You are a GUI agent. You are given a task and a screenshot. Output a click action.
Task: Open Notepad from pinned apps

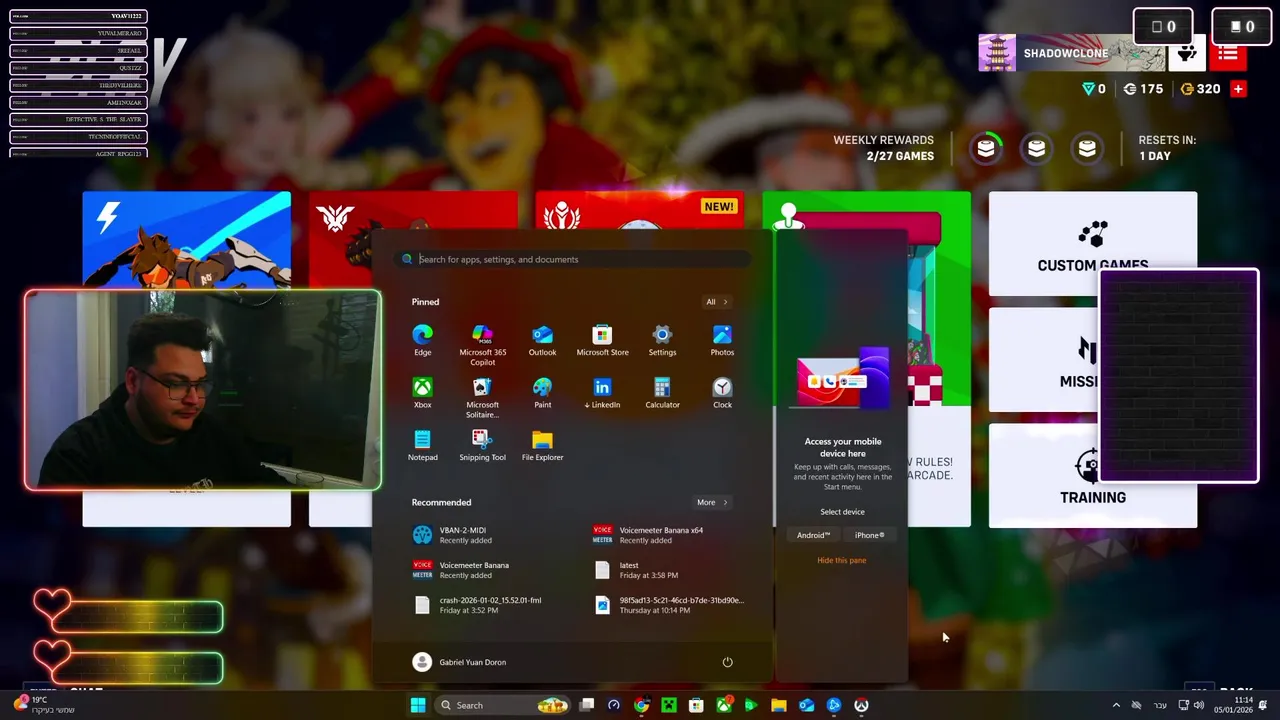pos(422,446)
